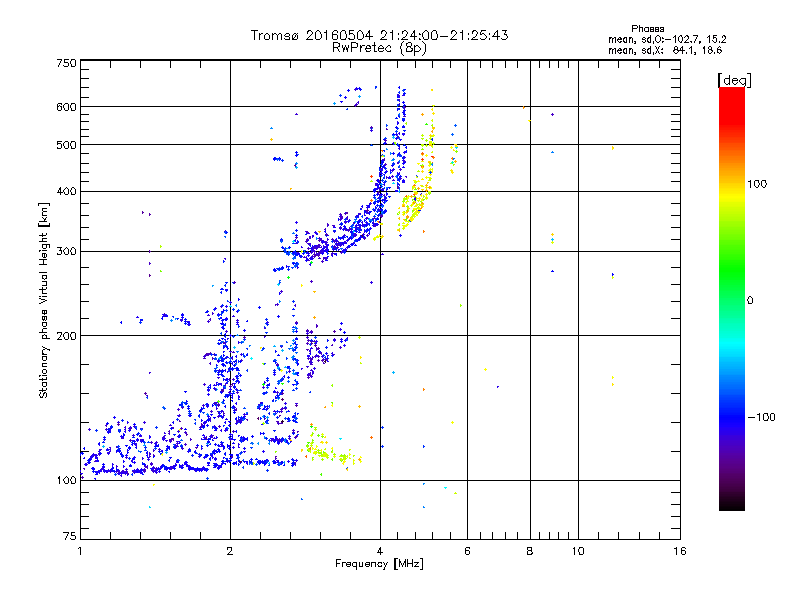Click the plot title 'Tromsø 20160504 21:24:00-21:25:43'
This screenshot has width=800, height=600.
(379, 35)
